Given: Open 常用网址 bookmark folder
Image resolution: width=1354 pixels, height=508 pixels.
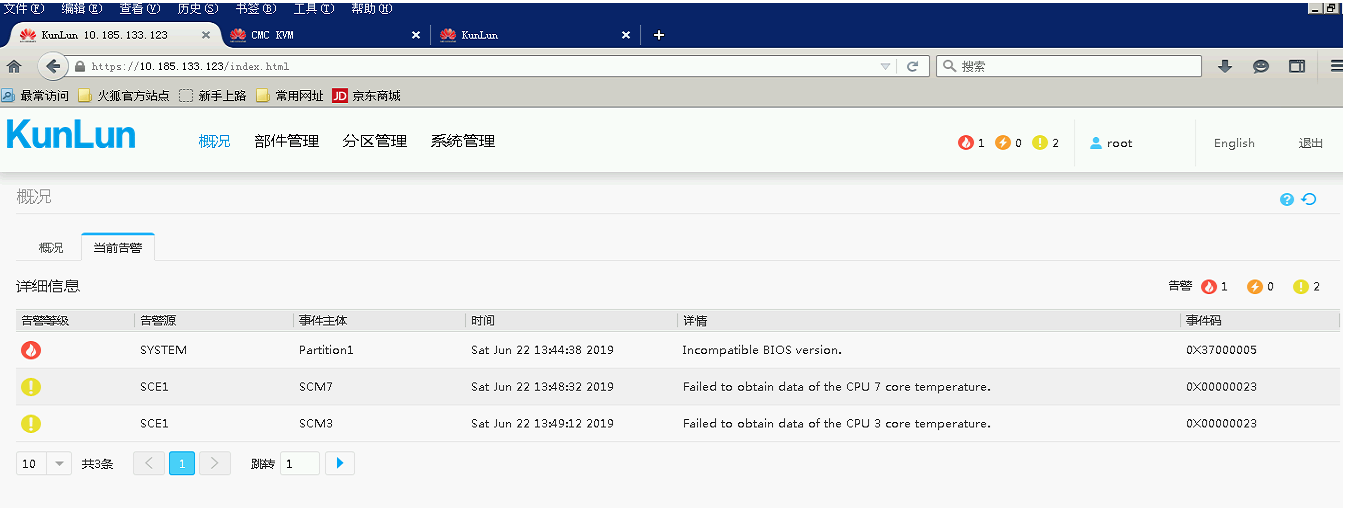Looking at the screenshot, I should click(290, 96).
